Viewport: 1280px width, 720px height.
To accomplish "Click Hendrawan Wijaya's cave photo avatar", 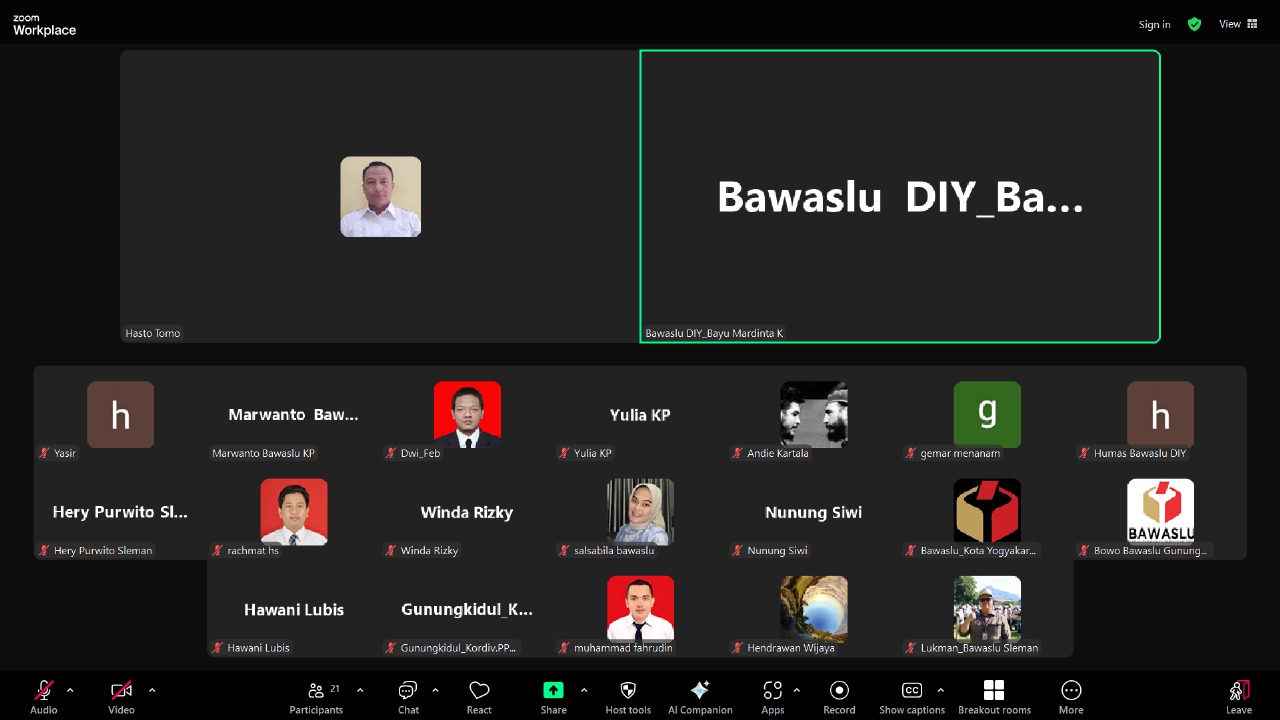I will click(814, 609).
